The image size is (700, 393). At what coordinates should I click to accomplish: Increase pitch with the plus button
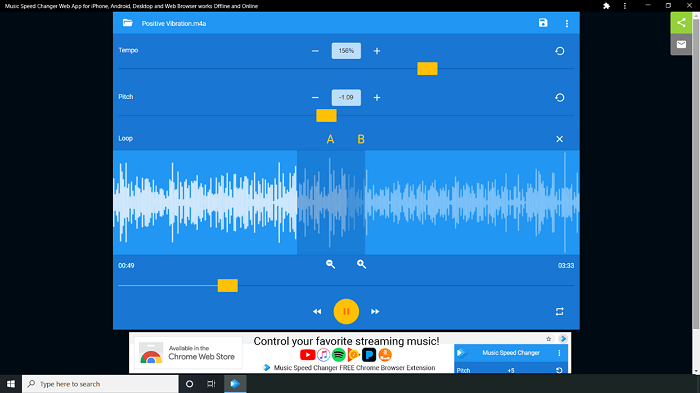pyautogui.click(x=377, y=97)
